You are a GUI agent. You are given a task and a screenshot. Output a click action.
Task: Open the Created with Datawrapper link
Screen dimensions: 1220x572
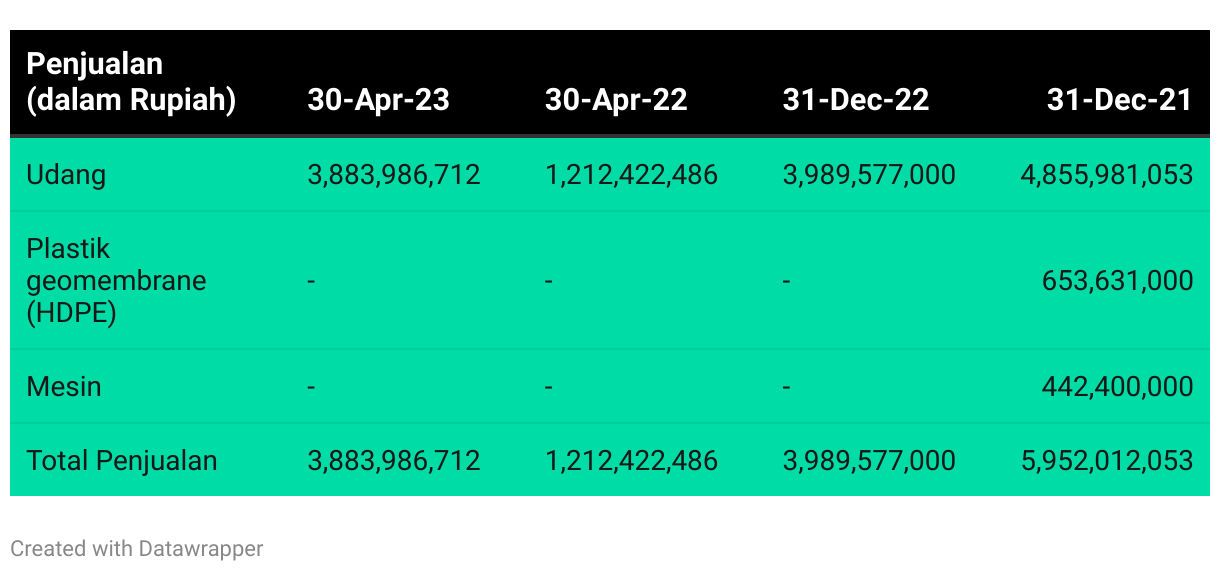pyautogui.click(x=137, y=548)
